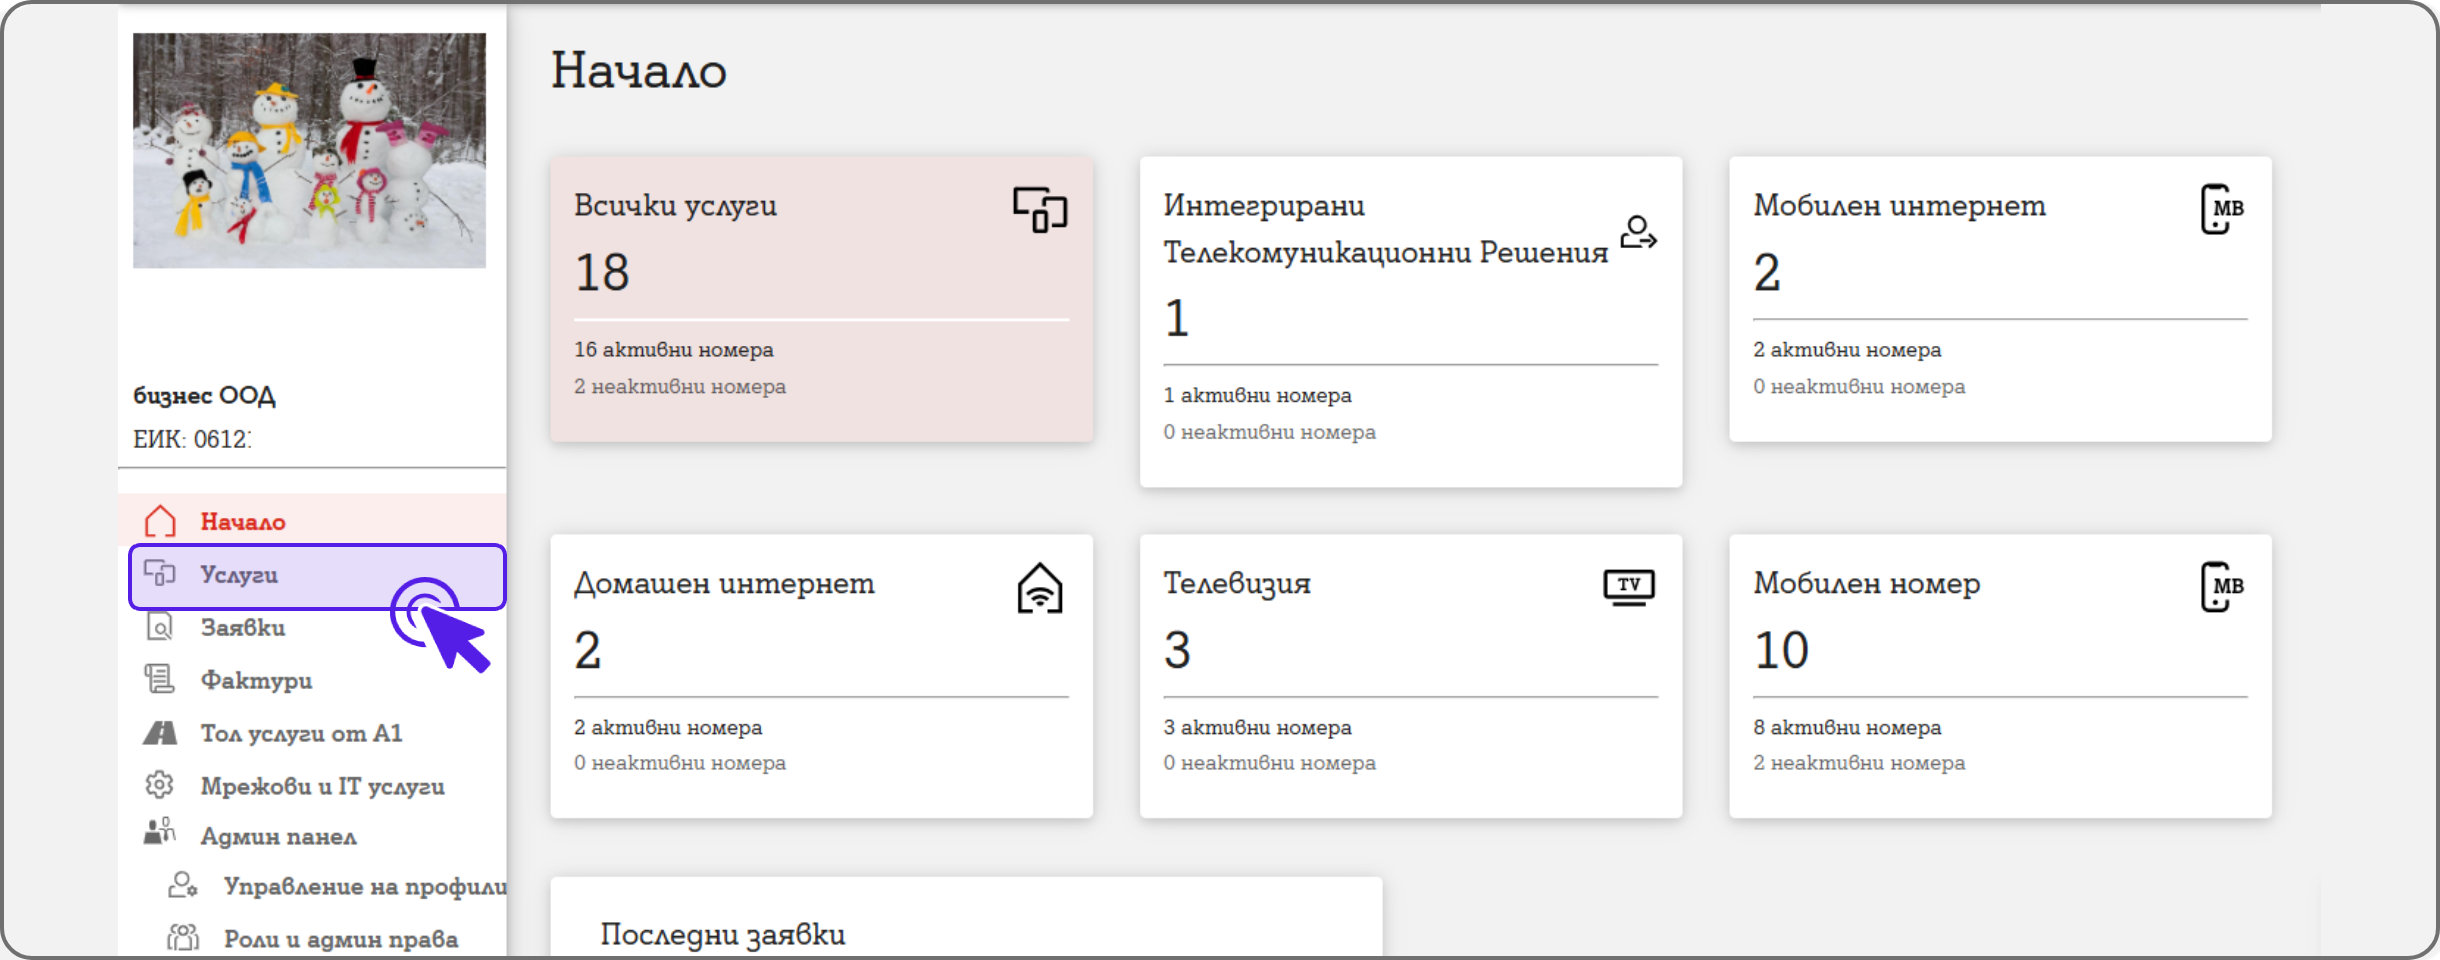The height and width of the screenshot is (960, 2440).
Task: Click '1 активни номера' text
Action: (1257, 395)
